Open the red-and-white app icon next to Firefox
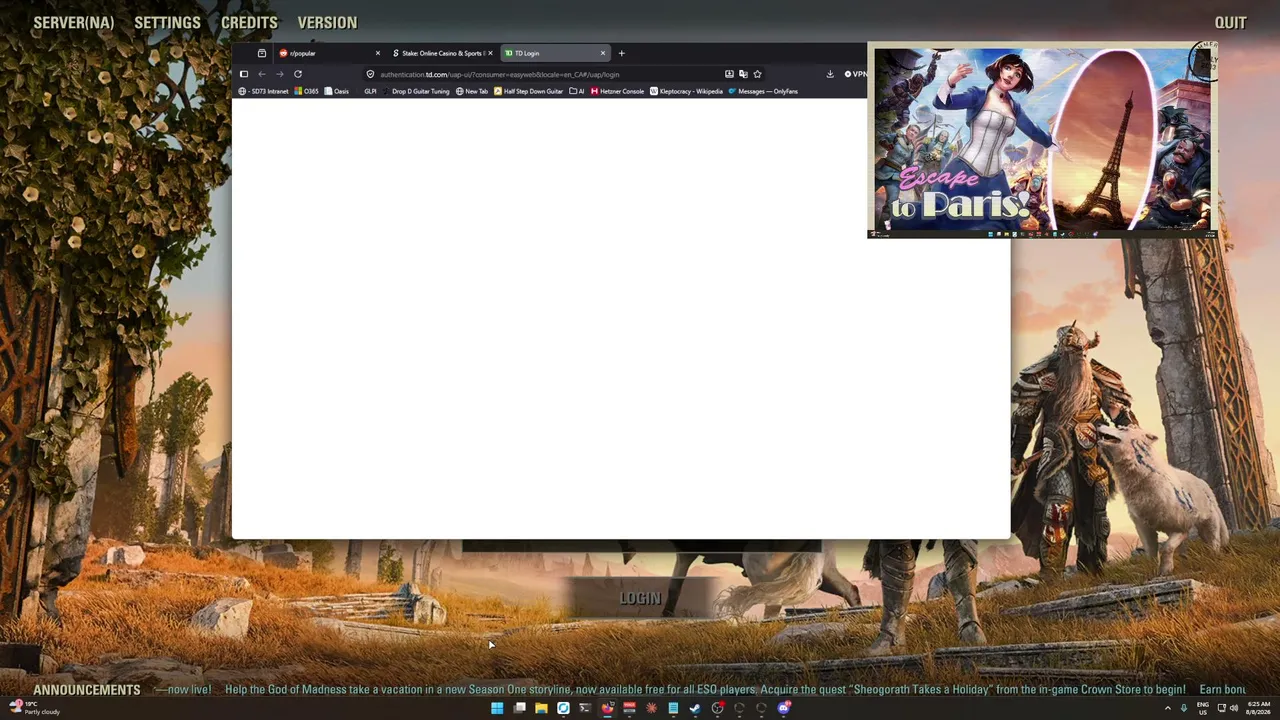This screenshot has width=1280, height=720. (x=629, y=708)
